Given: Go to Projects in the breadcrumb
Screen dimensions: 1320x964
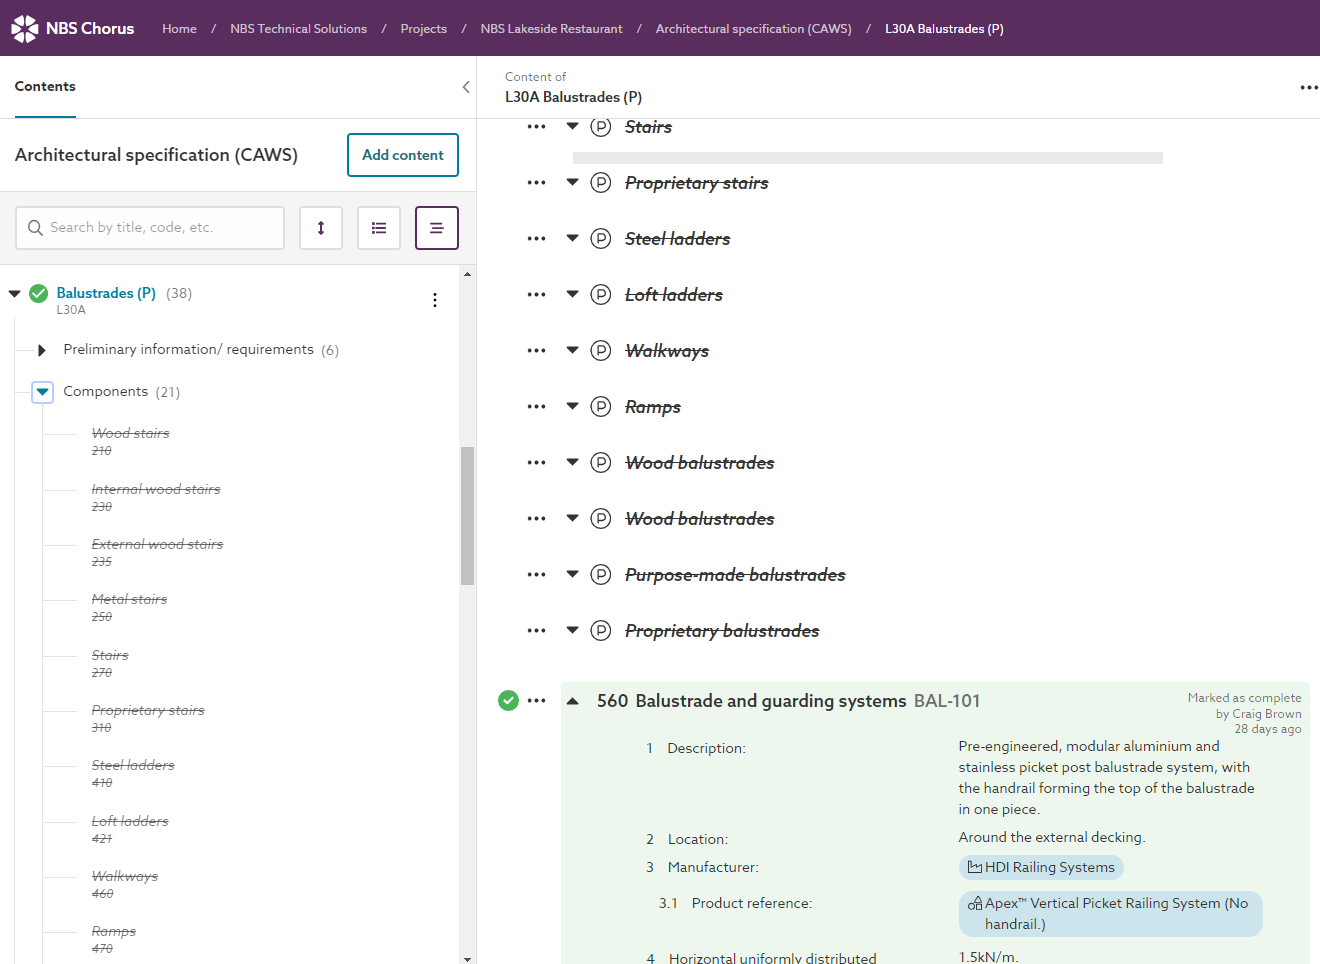Looking at the screenshot, I should [423, 29].
